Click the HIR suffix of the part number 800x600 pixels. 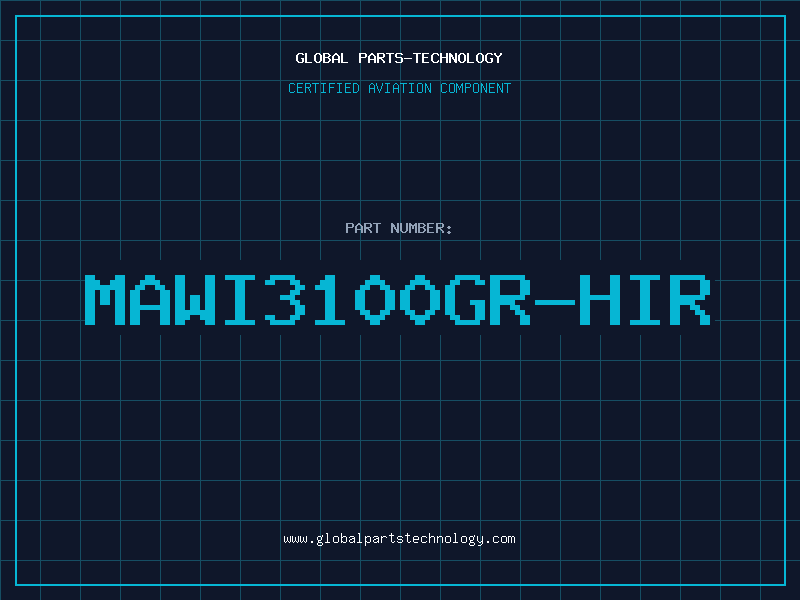point(645,300)
